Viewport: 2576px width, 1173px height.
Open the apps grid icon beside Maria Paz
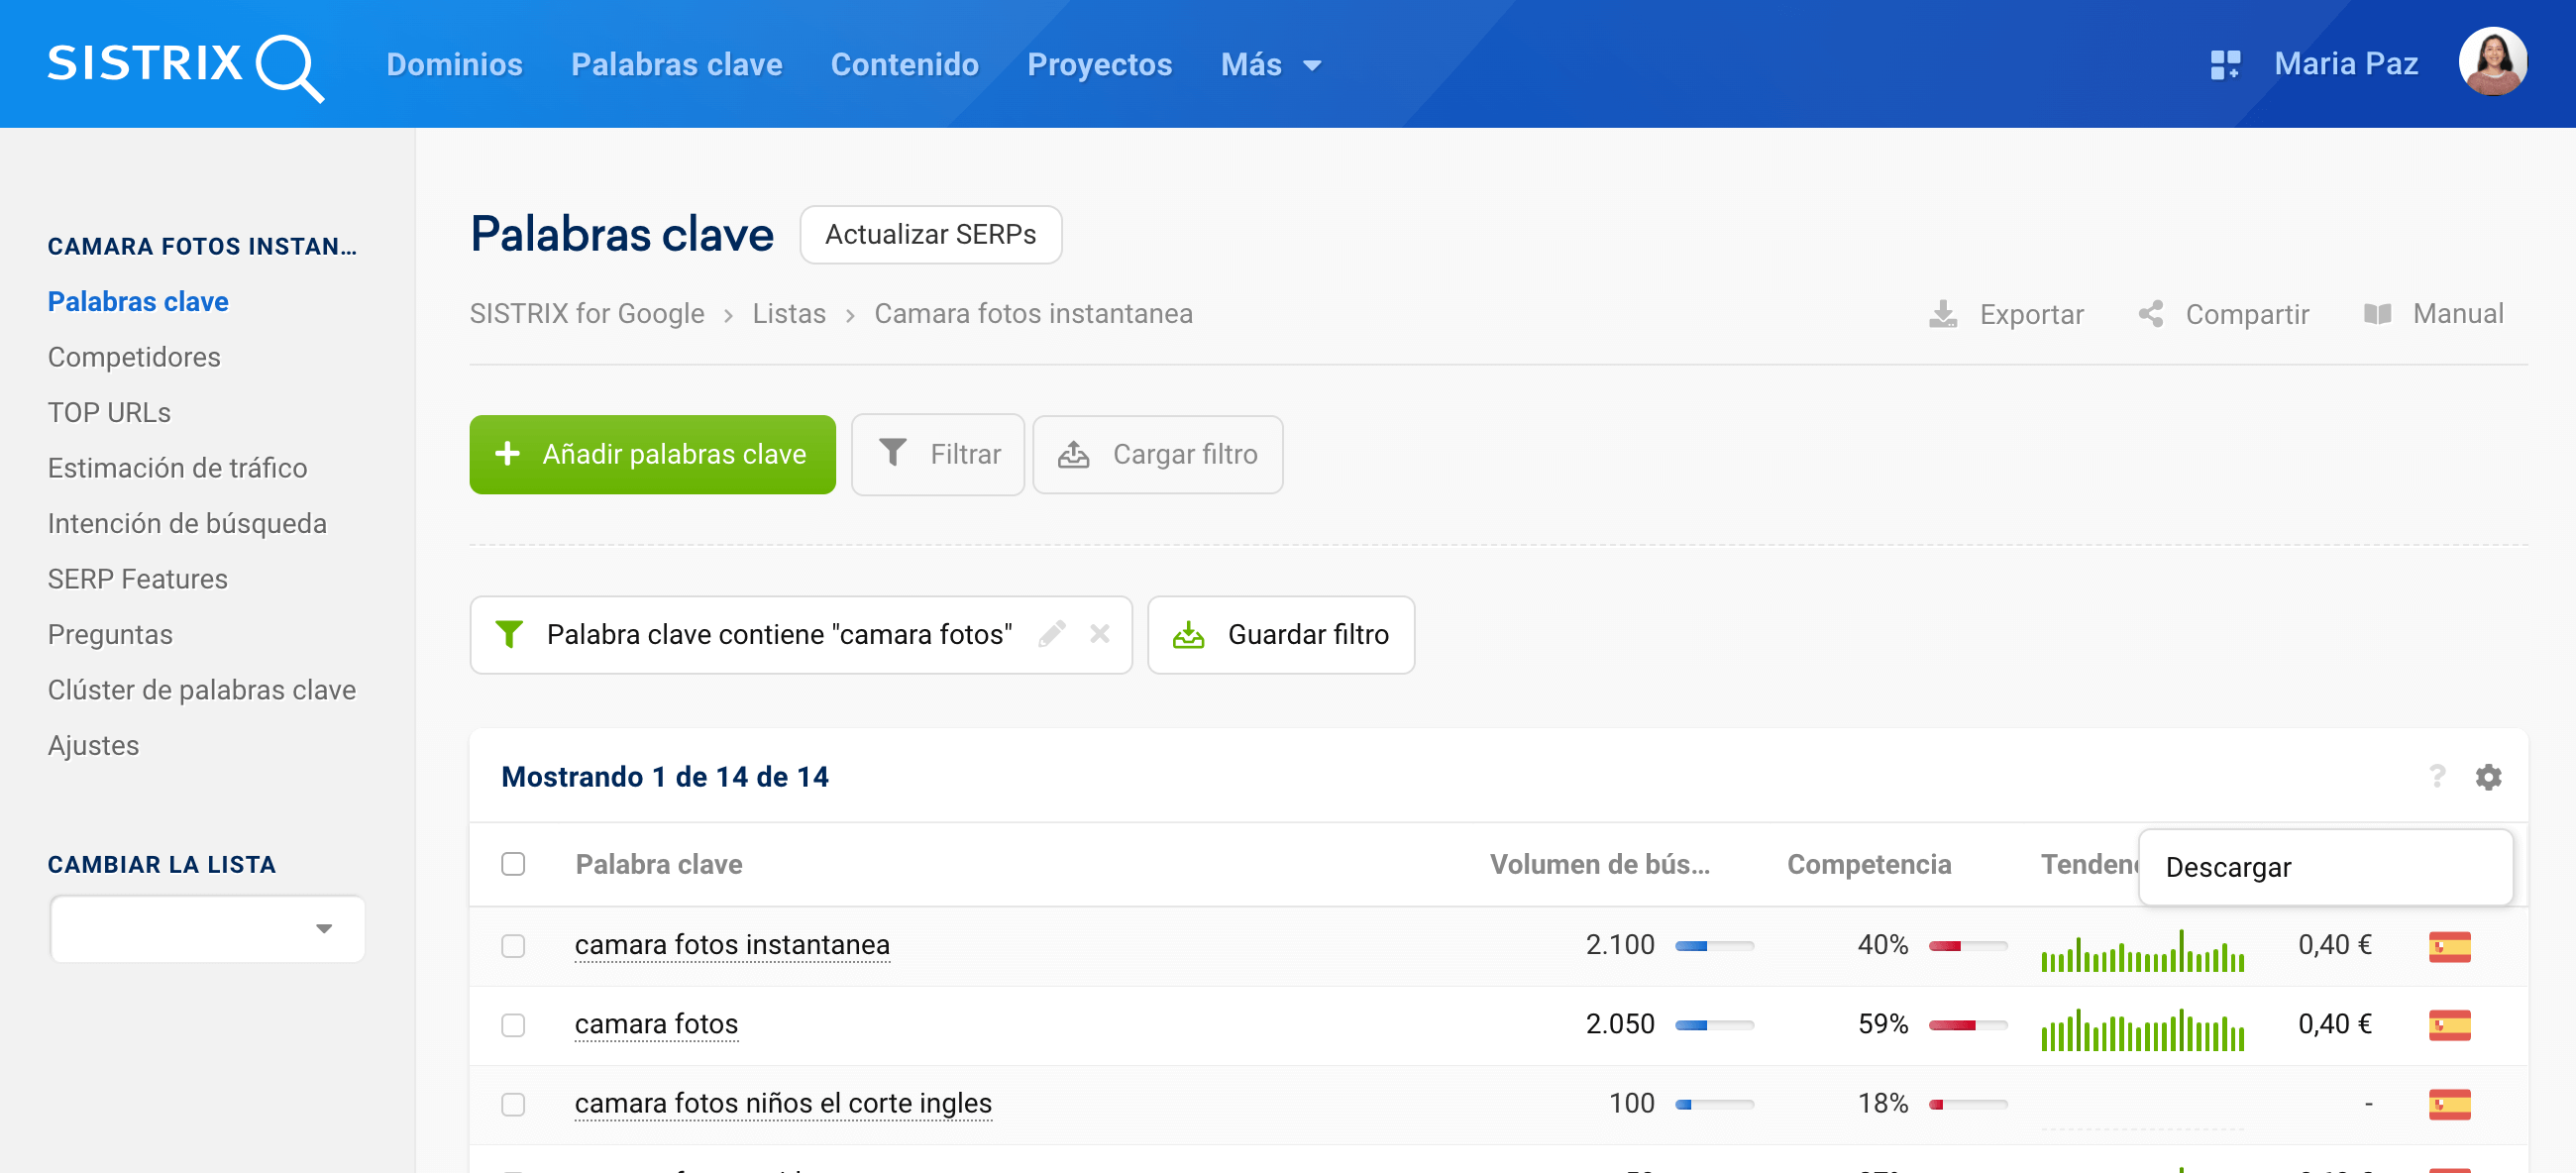point(2224,64)
